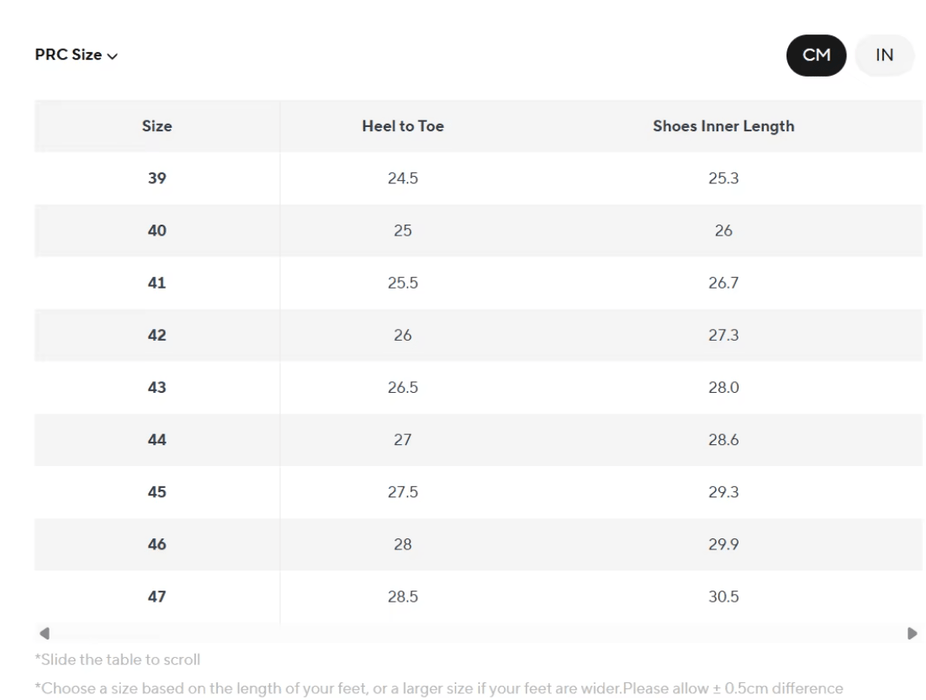Switch units to IN
Image resolution: width=926 pixels, height=700 pixels.
[x=884, y=55]
